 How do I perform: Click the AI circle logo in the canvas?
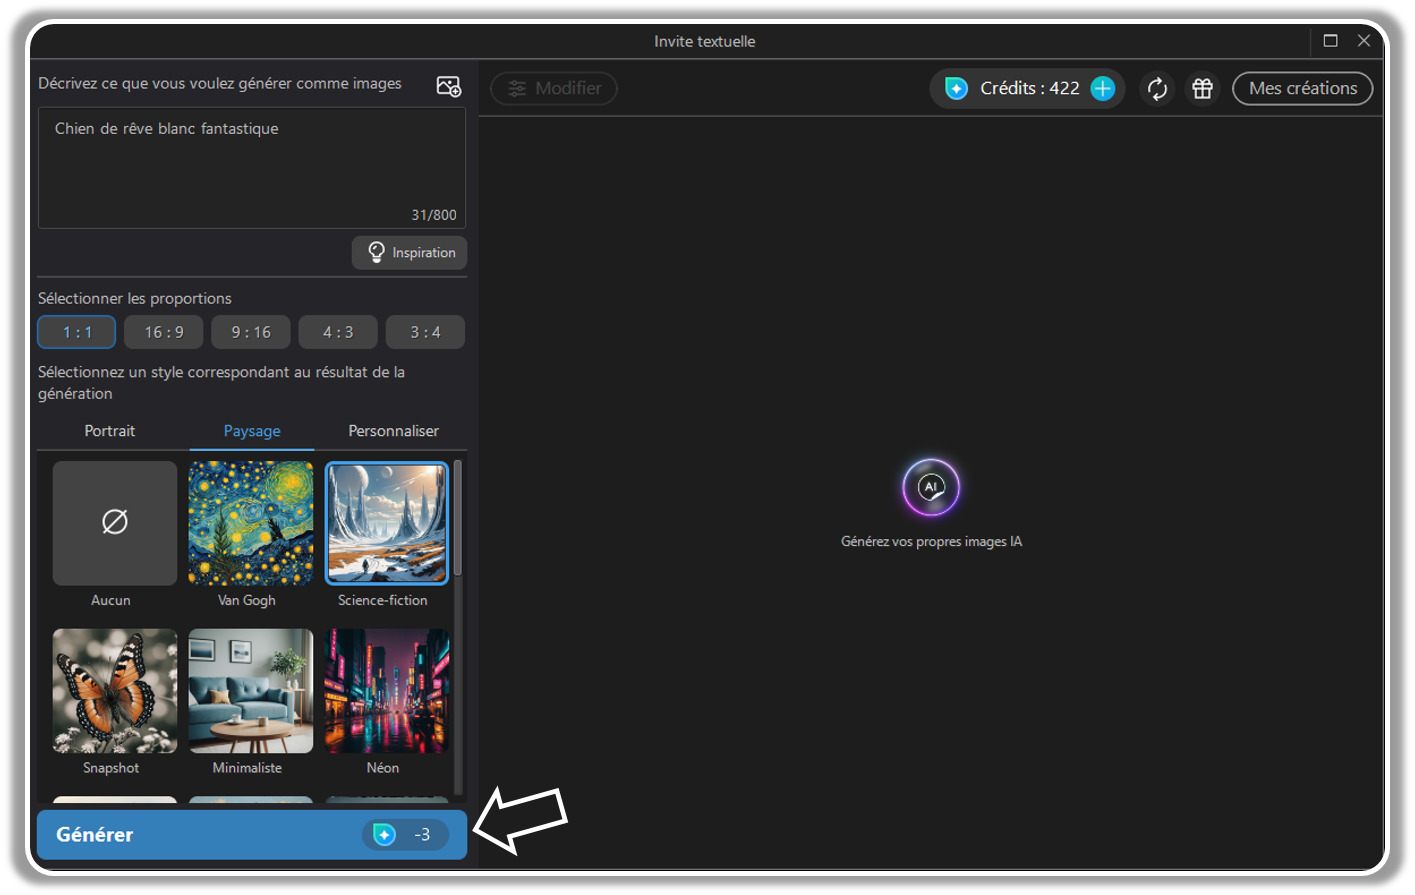tap(931, 487)
